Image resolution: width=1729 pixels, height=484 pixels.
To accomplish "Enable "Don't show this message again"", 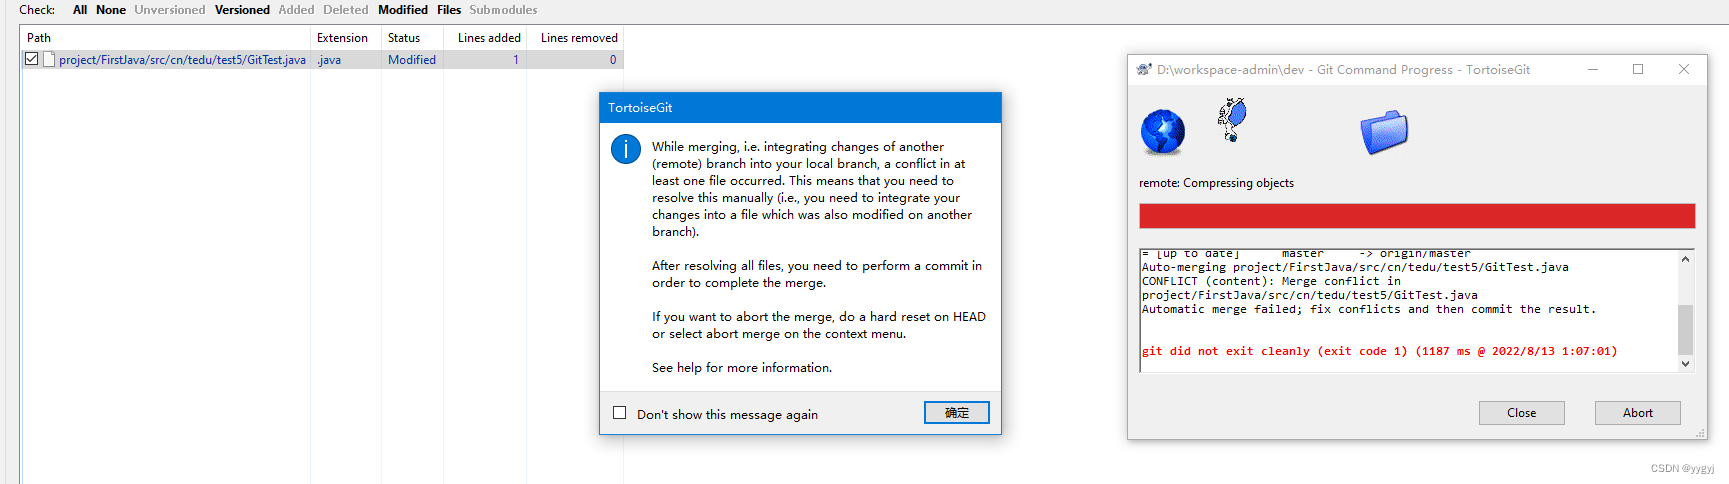I will (x=620, y=413).
